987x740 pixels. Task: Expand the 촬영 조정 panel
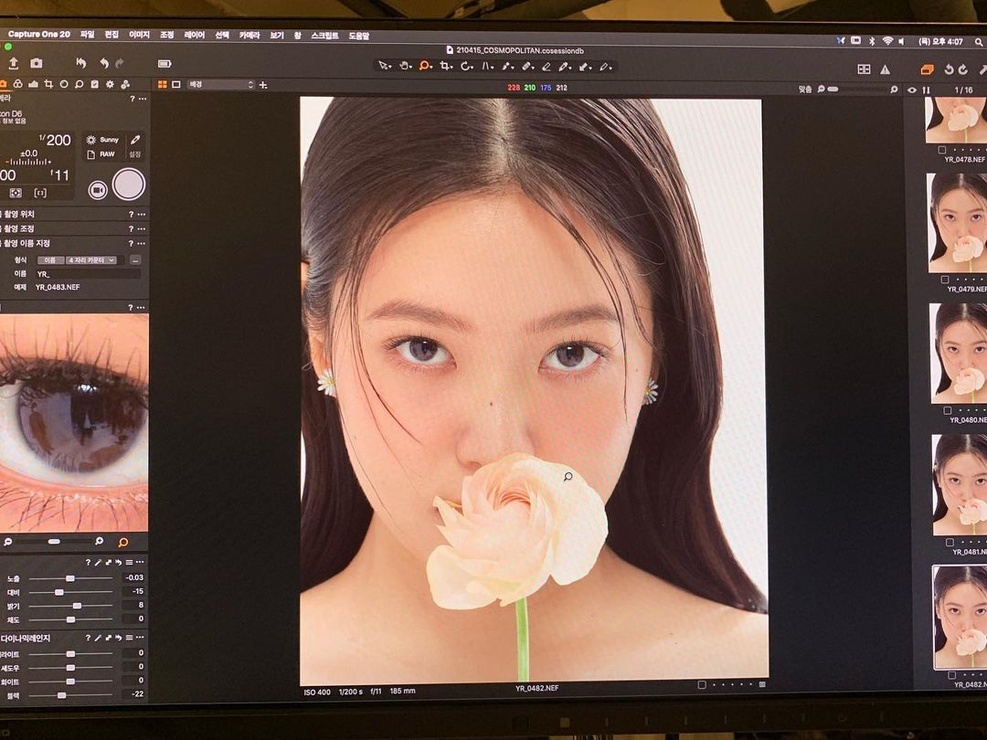[19, 228]
